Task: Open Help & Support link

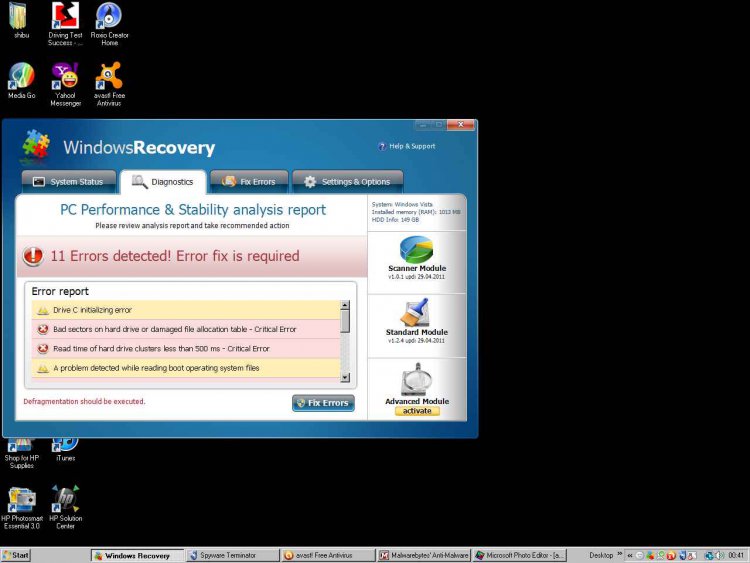Action: 407,146
